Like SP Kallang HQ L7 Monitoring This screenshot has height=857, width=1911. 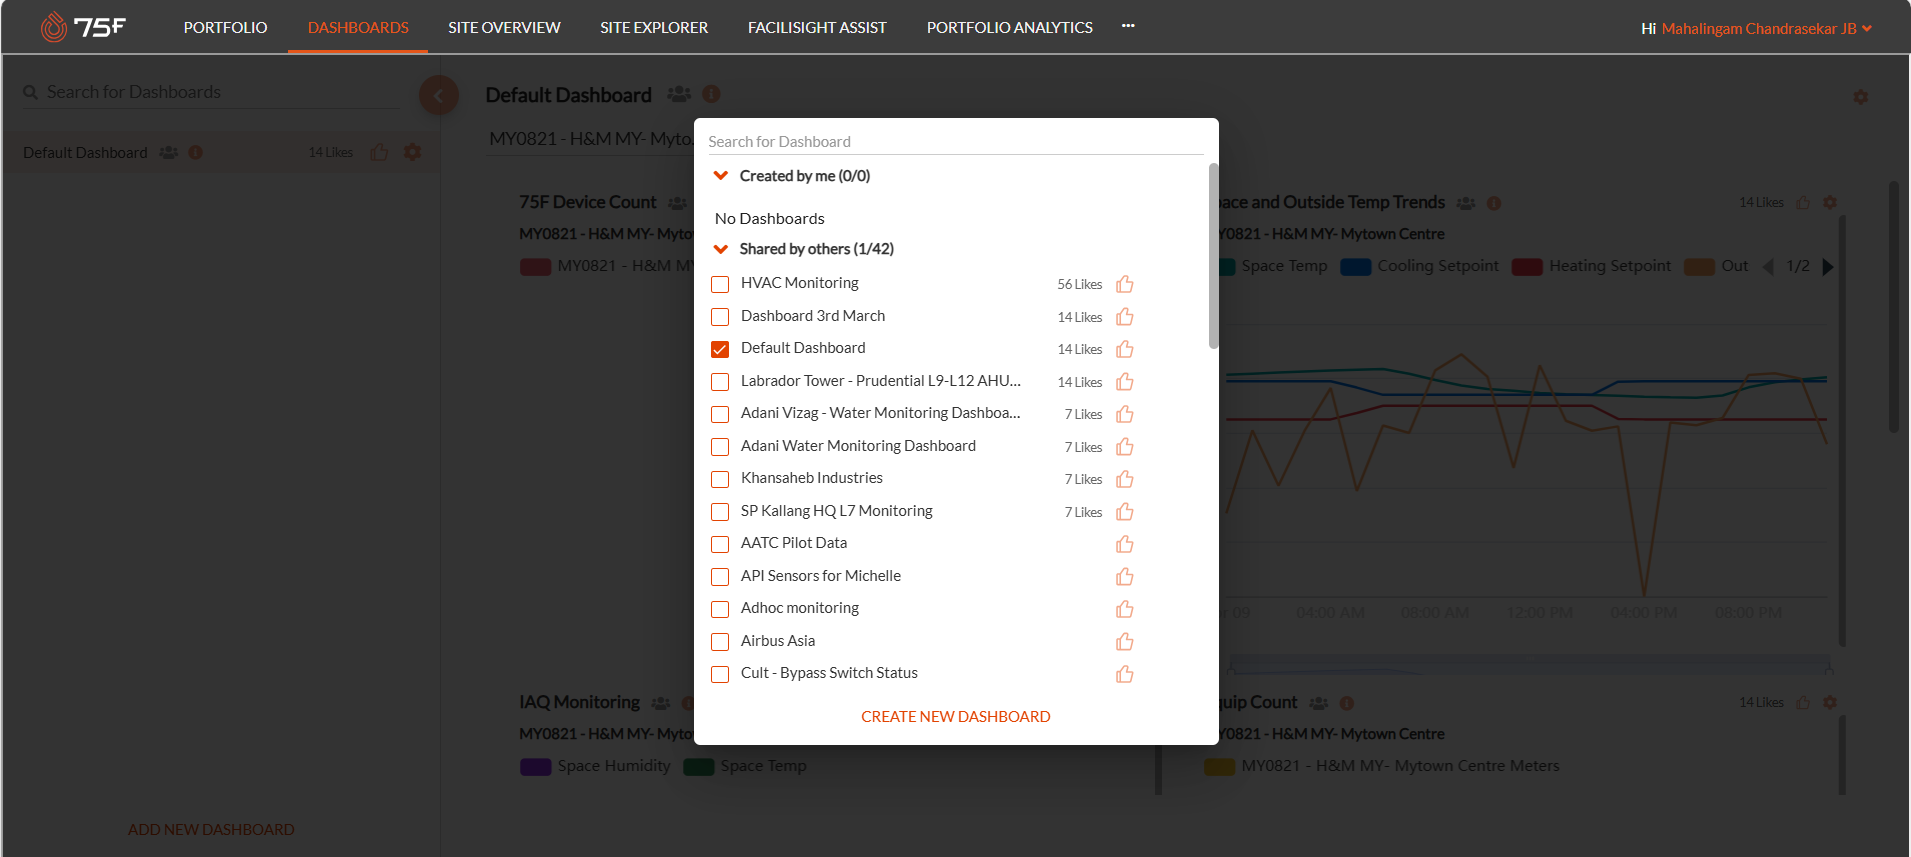[x=1125, y=512]
